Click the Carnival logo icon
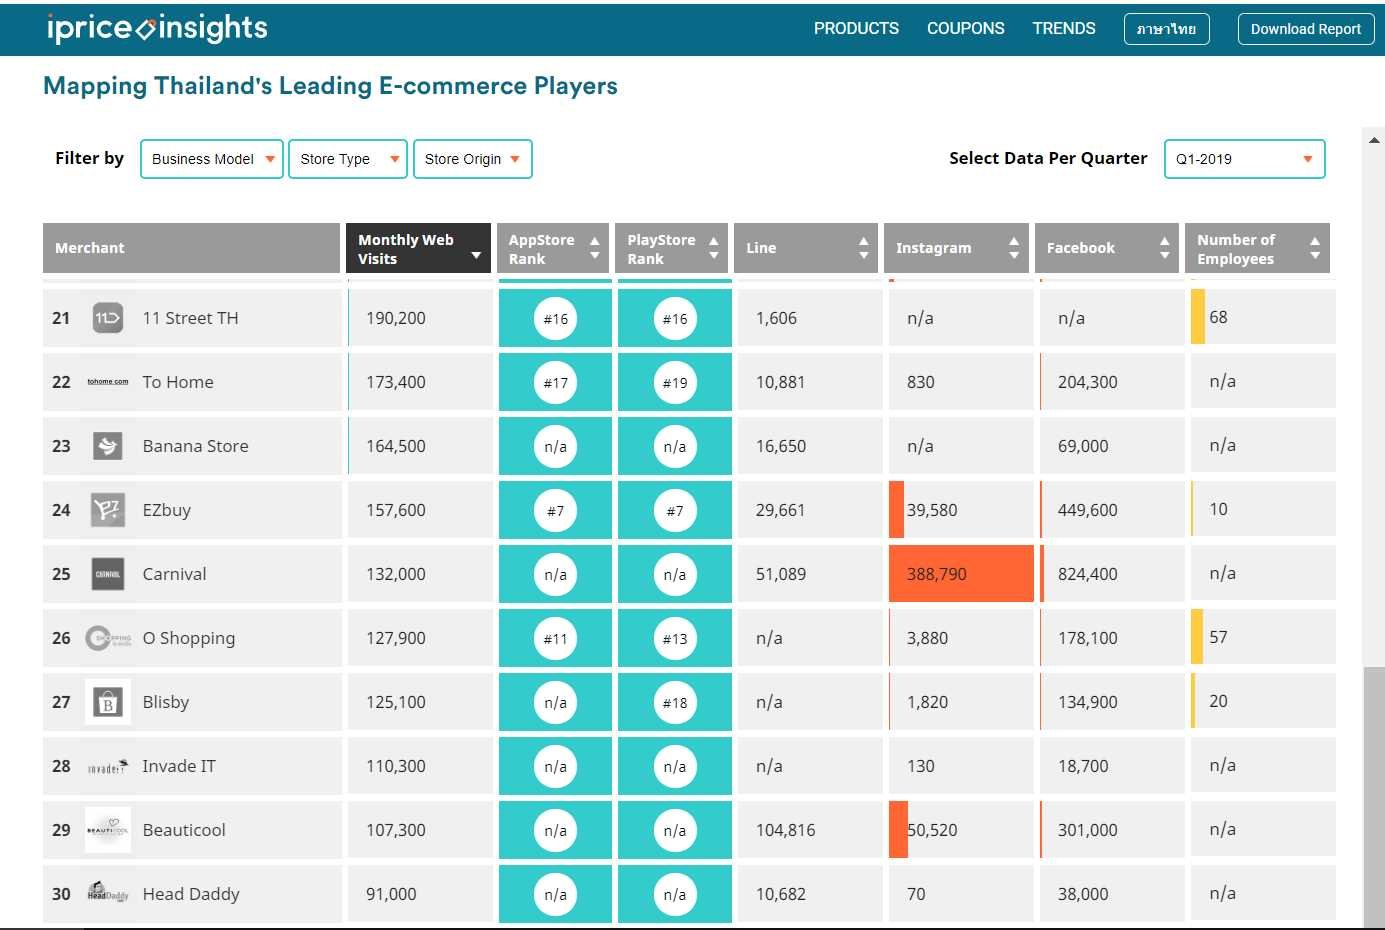The width and height of the screenshot is (1385, 930). click(x=108, y=574)
